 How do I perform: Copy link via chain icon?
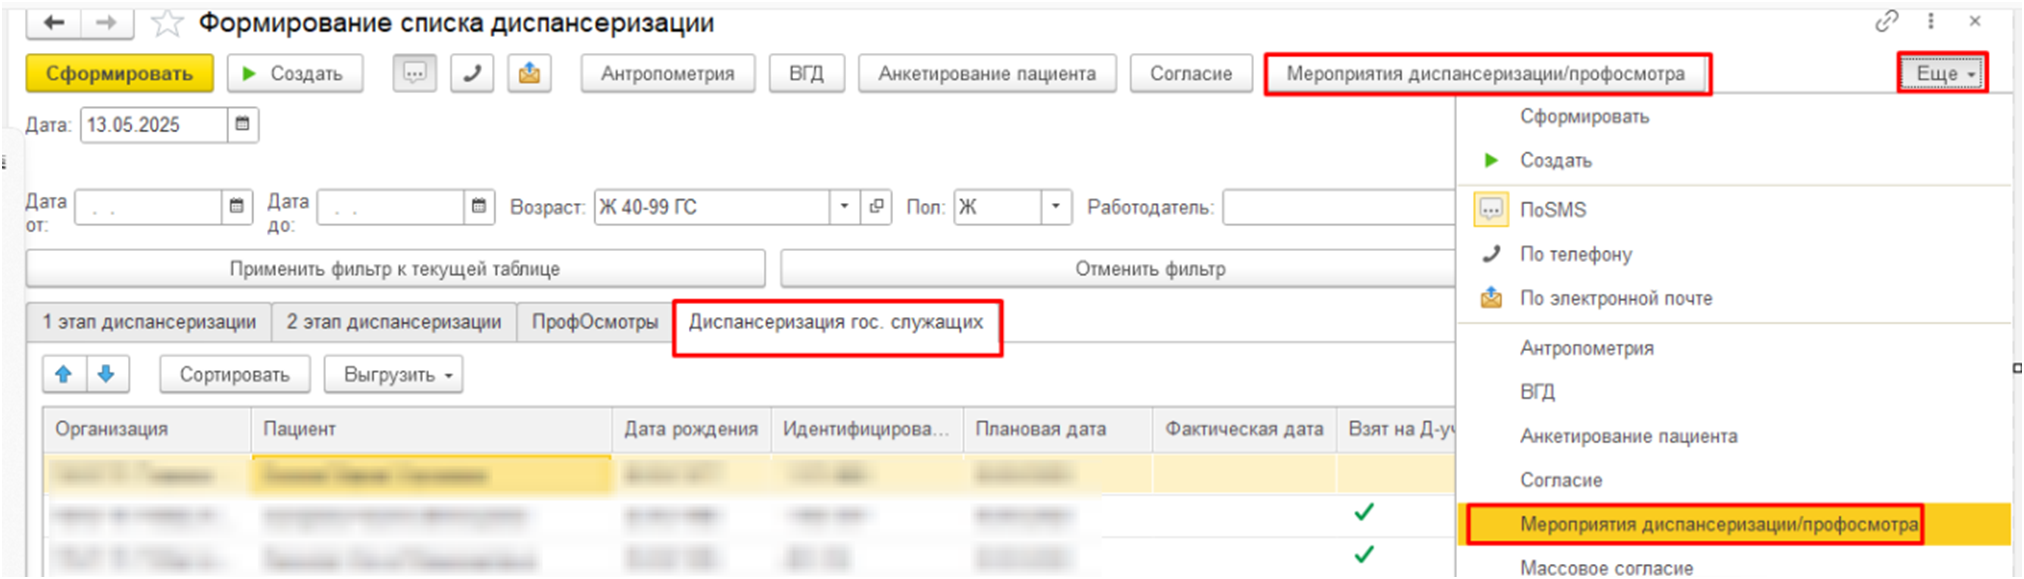point(1886,21)
